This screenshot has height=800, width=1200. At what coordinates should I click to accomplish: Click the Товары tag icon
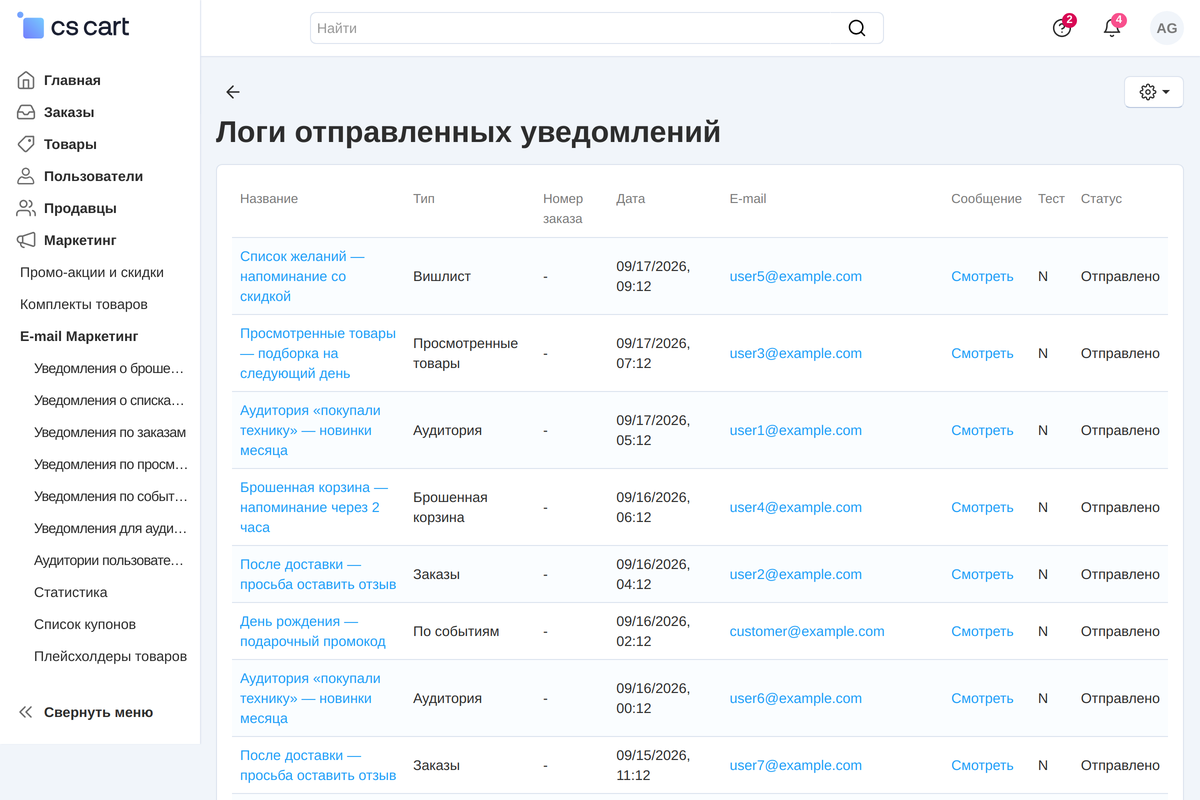(x=26, y=144)
